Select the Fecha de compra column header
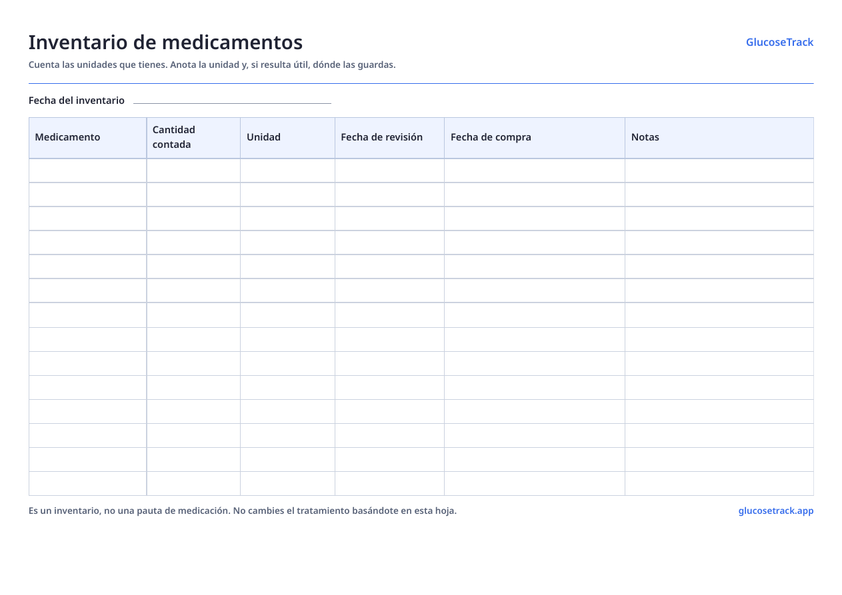The height and width of the screenshot is (595, 842). (x=535, y=137)
